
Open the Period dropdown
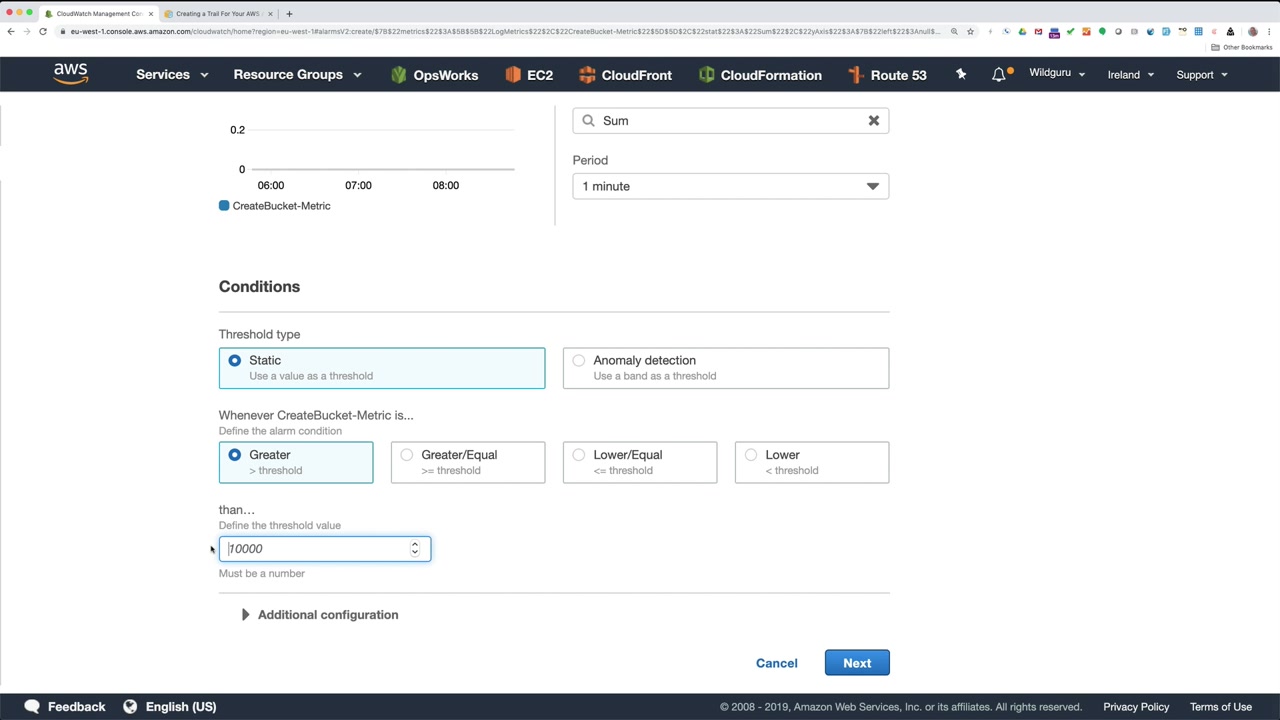click(730, 186)
